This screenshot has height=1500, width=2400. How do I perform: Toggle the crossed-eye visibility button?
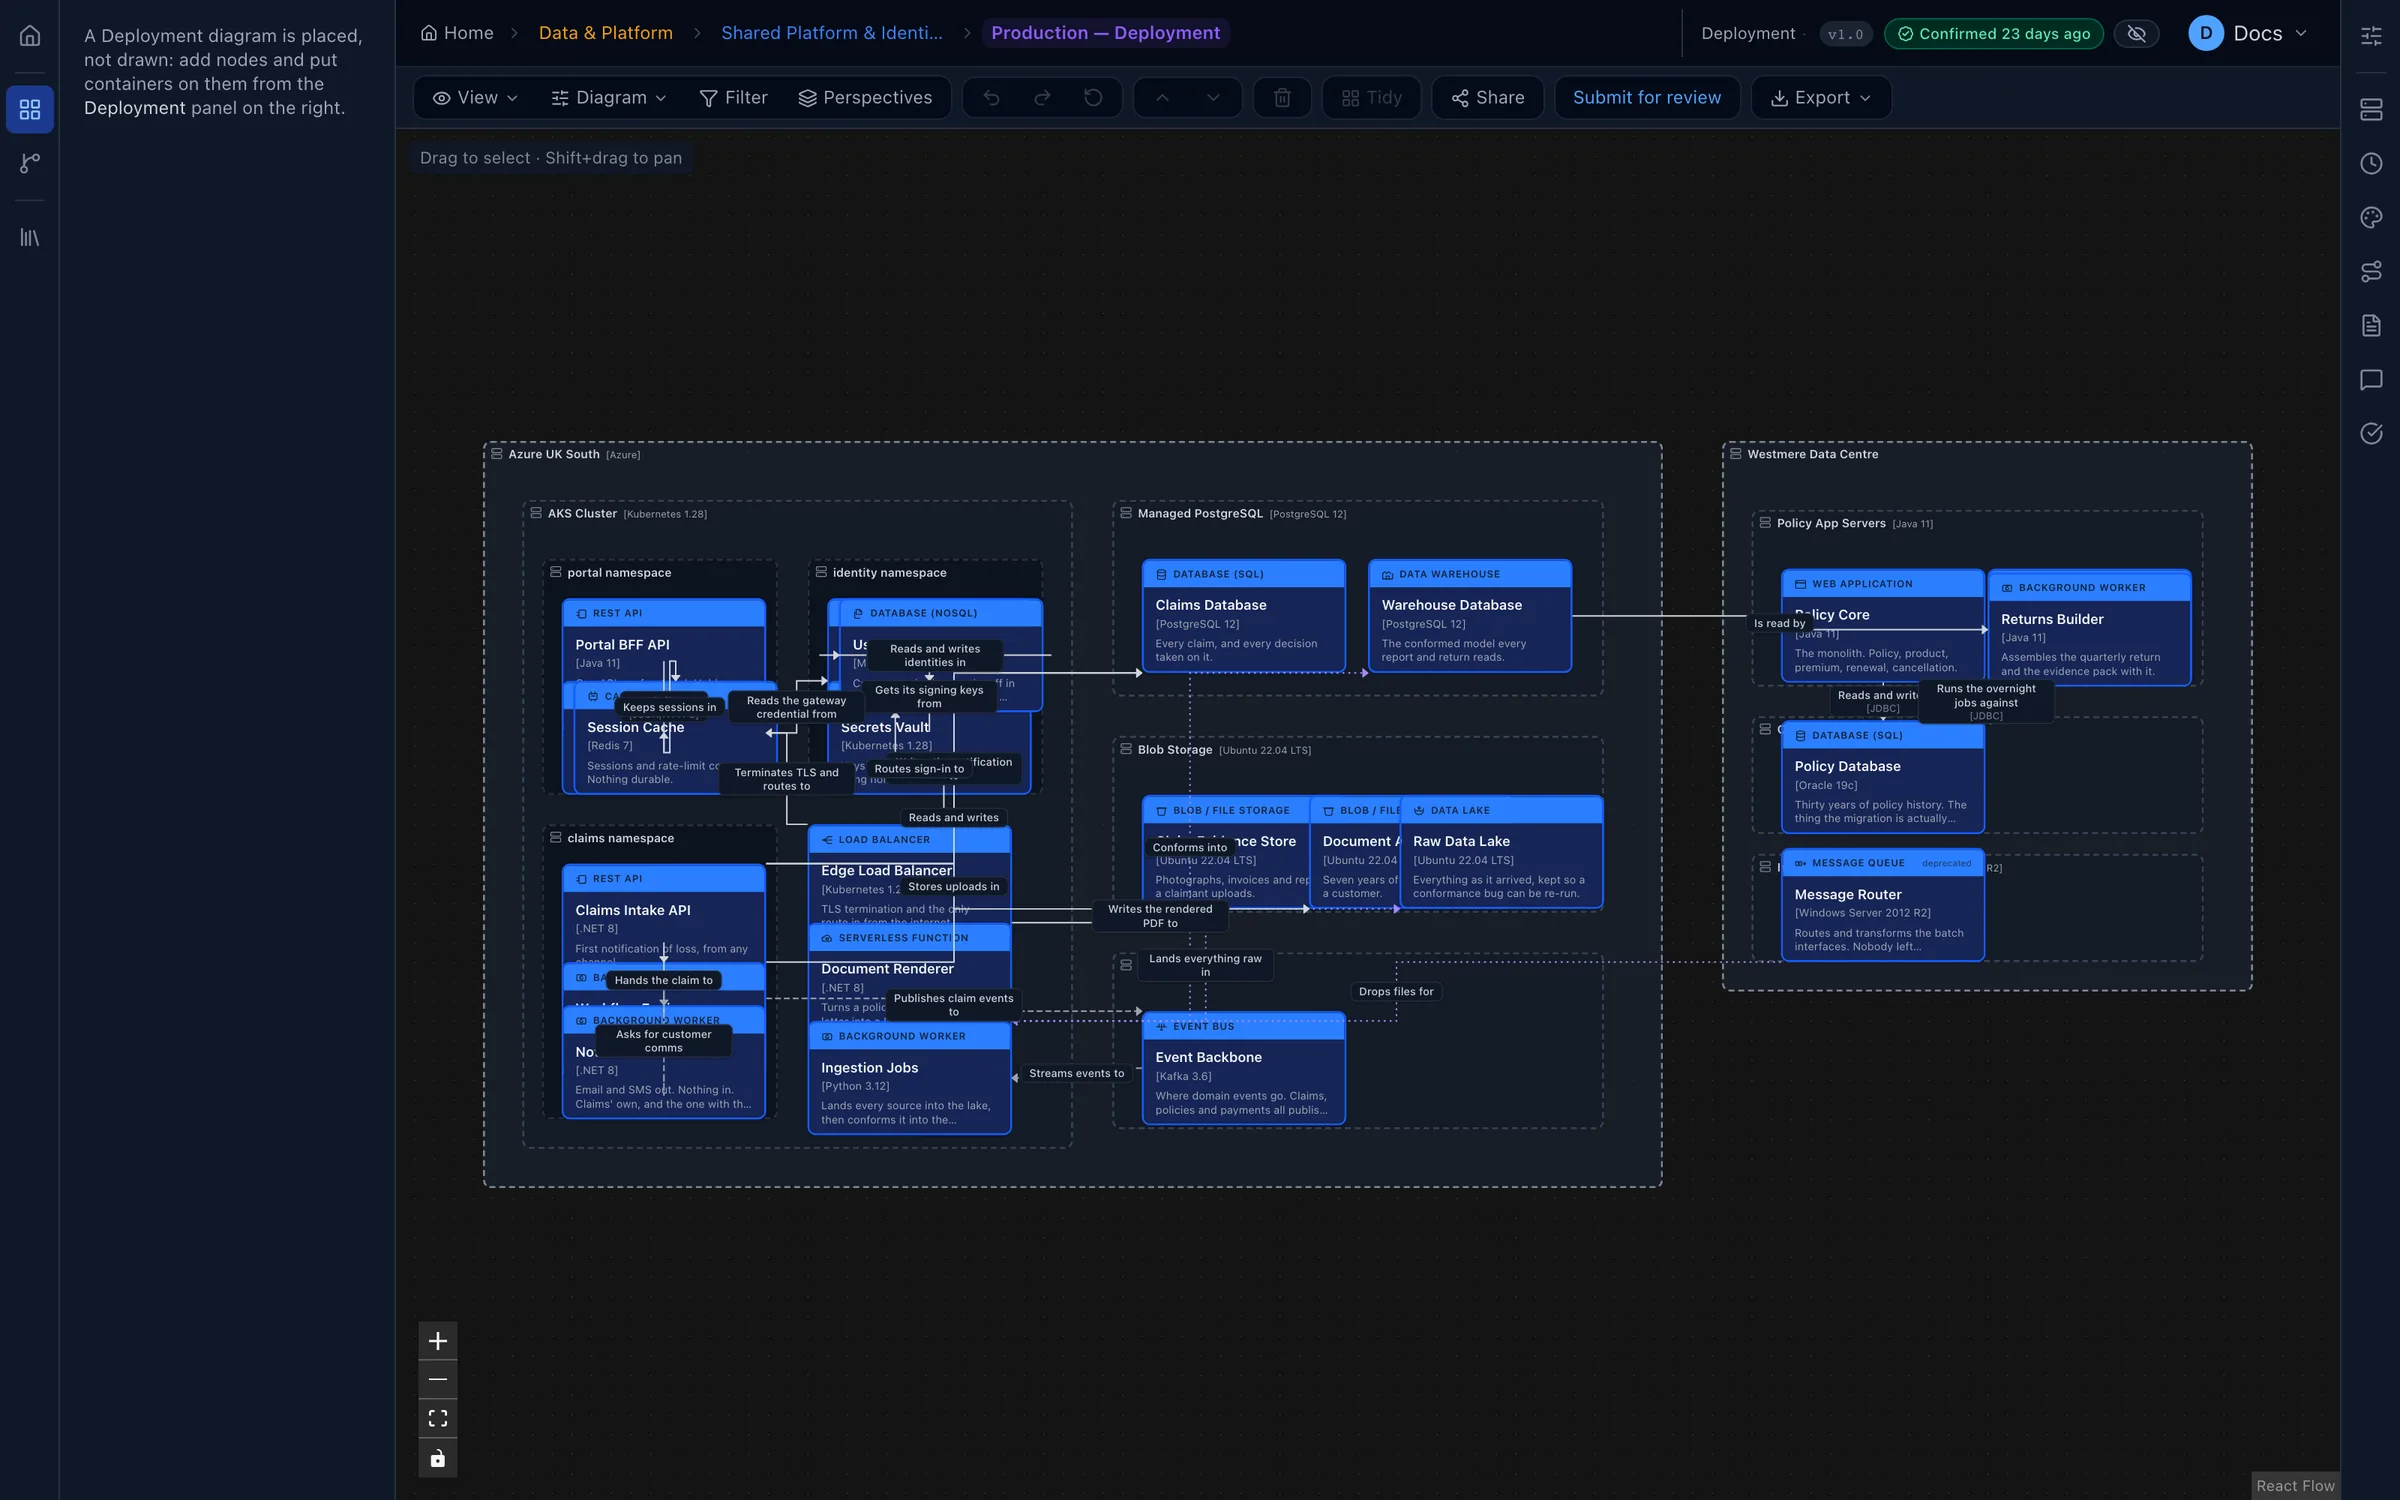(2136, 34)
